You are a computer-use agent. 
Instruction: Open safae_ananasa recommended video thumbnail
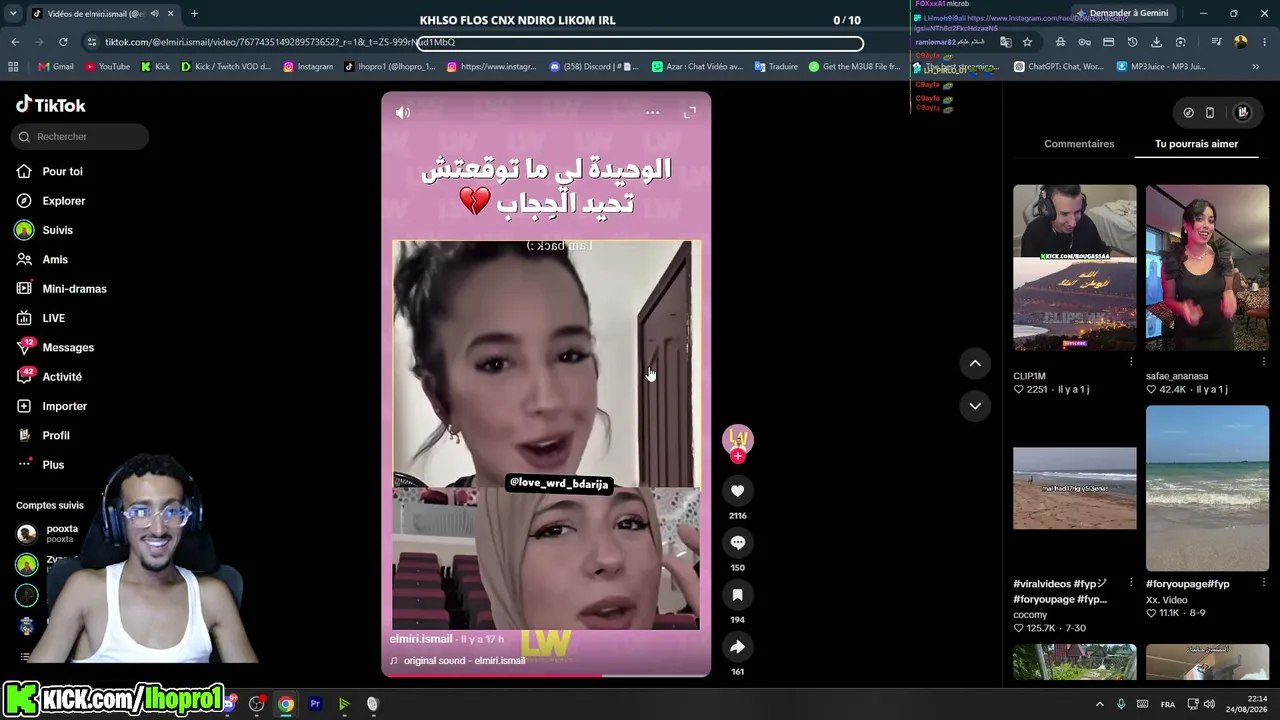click(x=1207, y=267)
